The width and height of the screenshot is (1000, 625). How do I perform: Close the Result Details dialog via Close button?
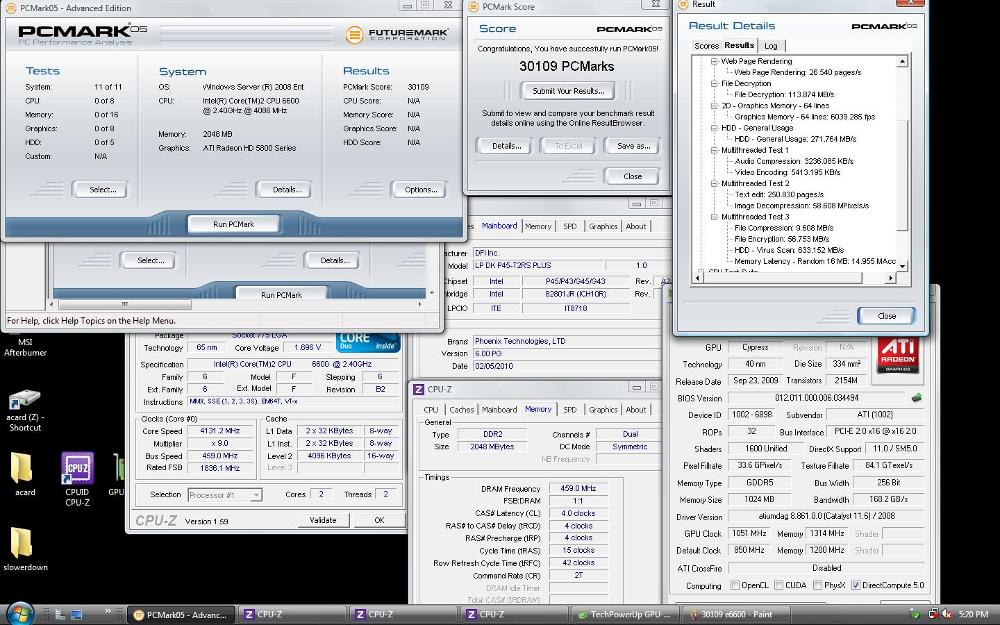tap(886, 316)
